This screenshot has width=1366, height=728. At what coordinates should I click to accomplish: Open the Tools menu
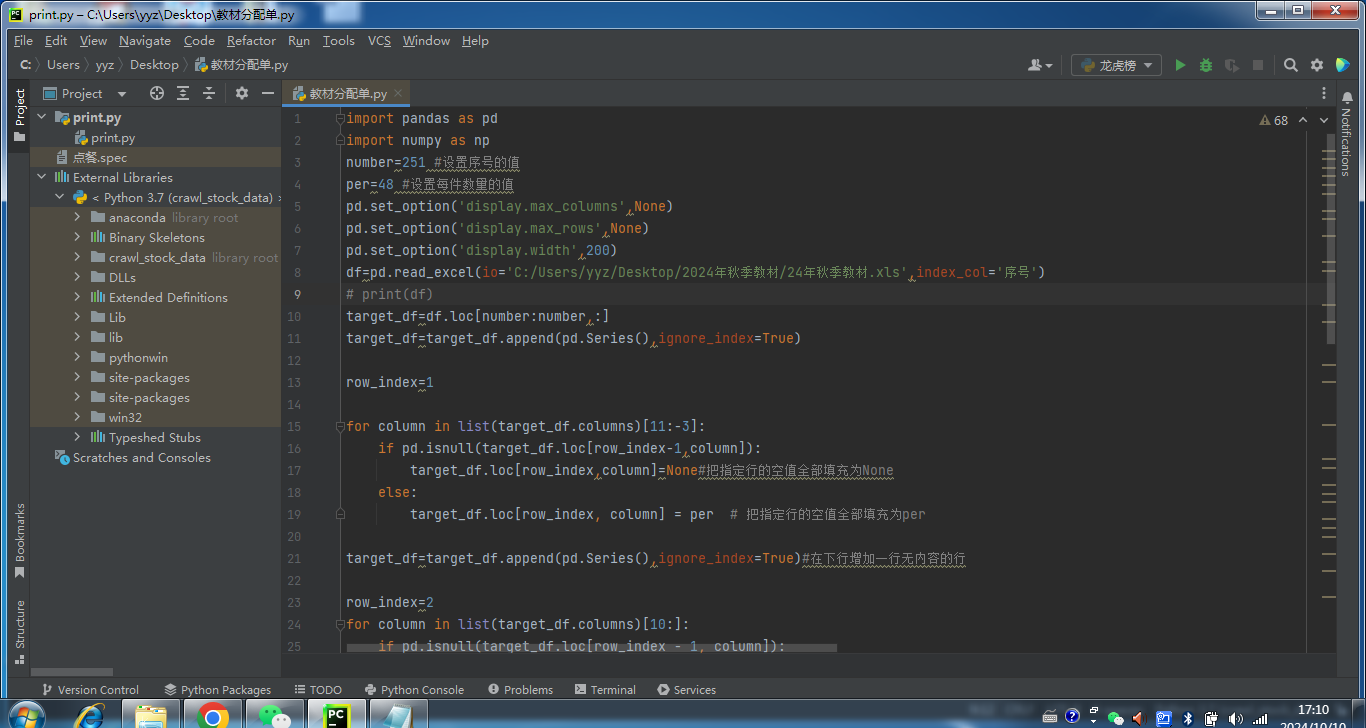338,41
